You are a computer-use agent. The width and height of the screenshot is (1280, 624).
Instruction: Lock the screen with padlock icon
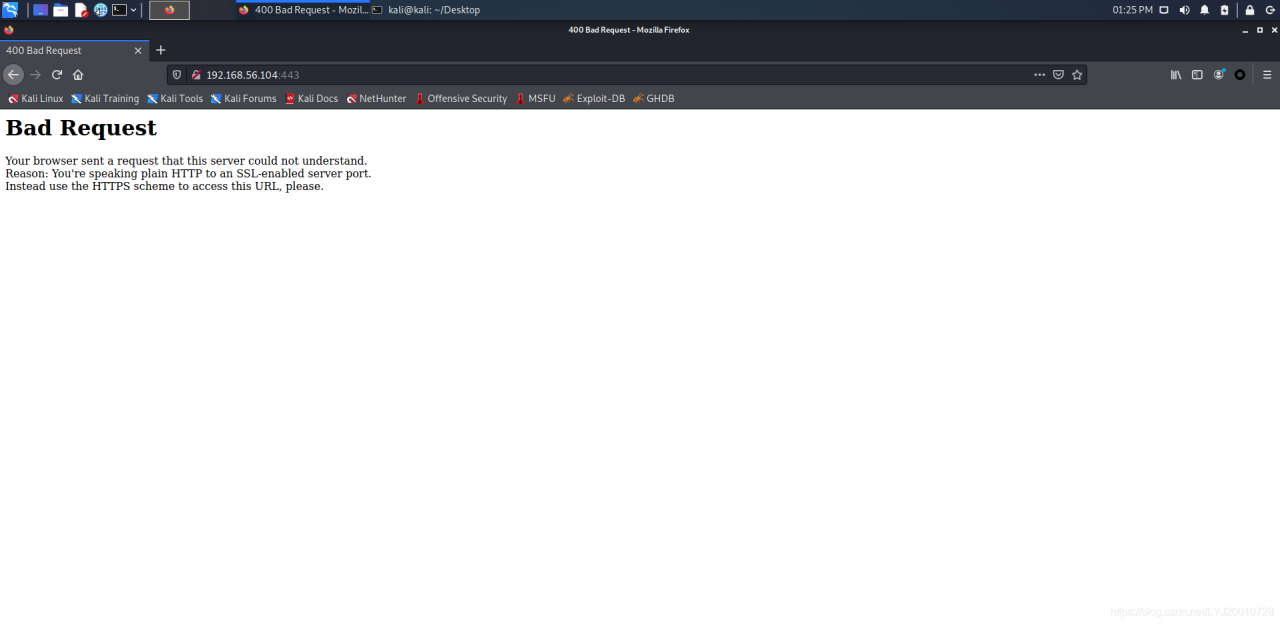pos(1249,10)
